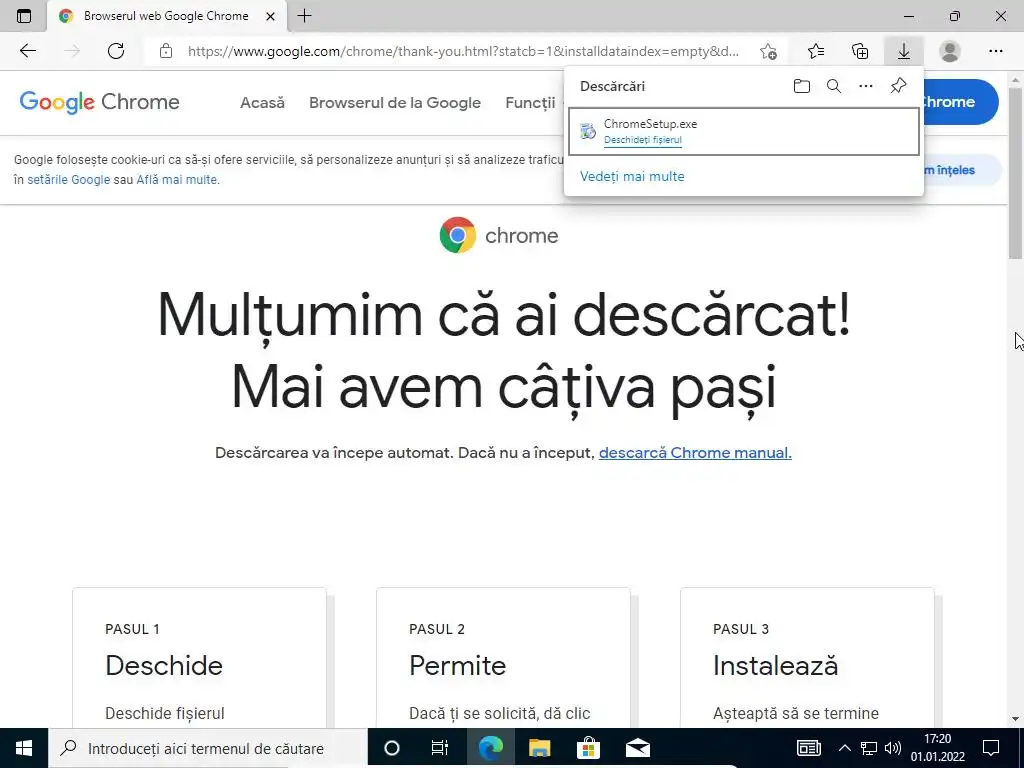Open tab actions menu icon

(x=24, y=16)
